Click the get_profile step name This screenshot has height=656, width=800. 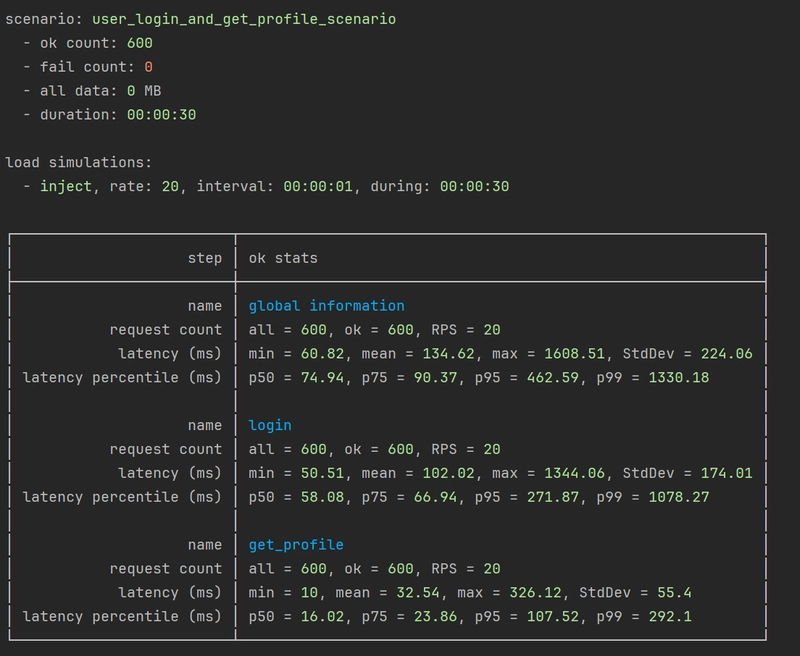point(296,545)
